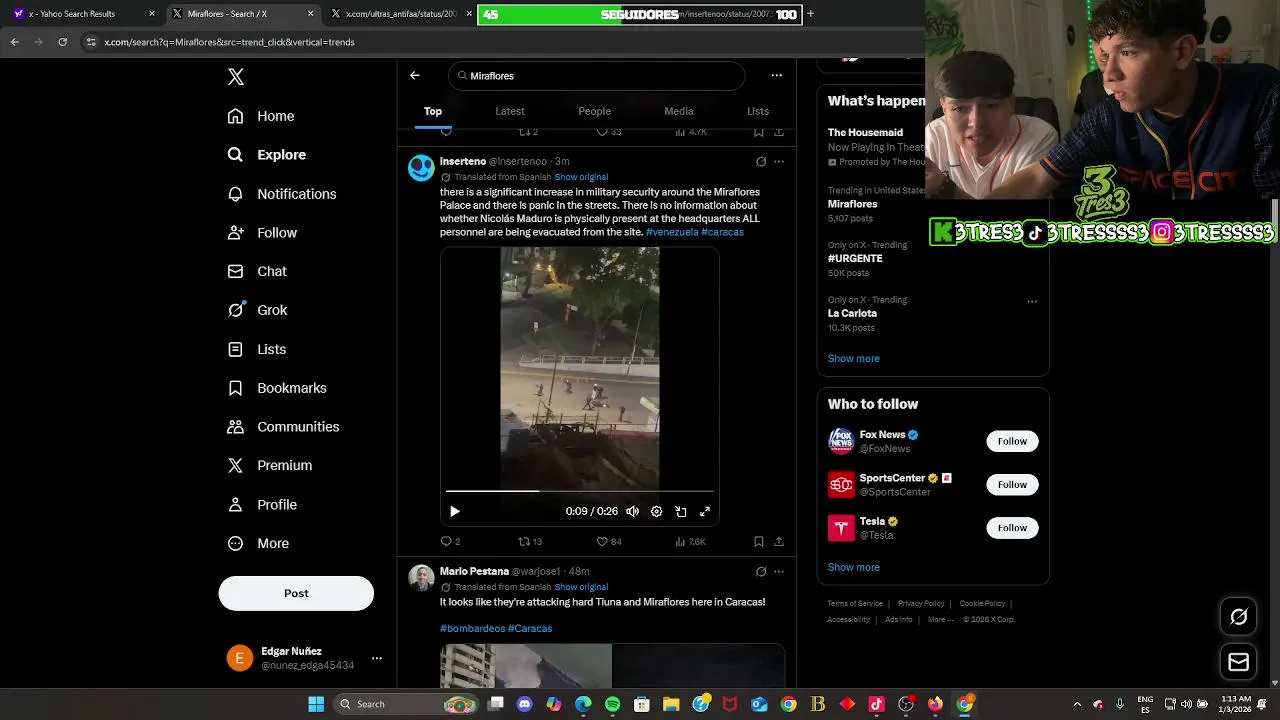Switch to the Media tab
The height and width of the screenshot is (720, 1280).
click(679, 111)
